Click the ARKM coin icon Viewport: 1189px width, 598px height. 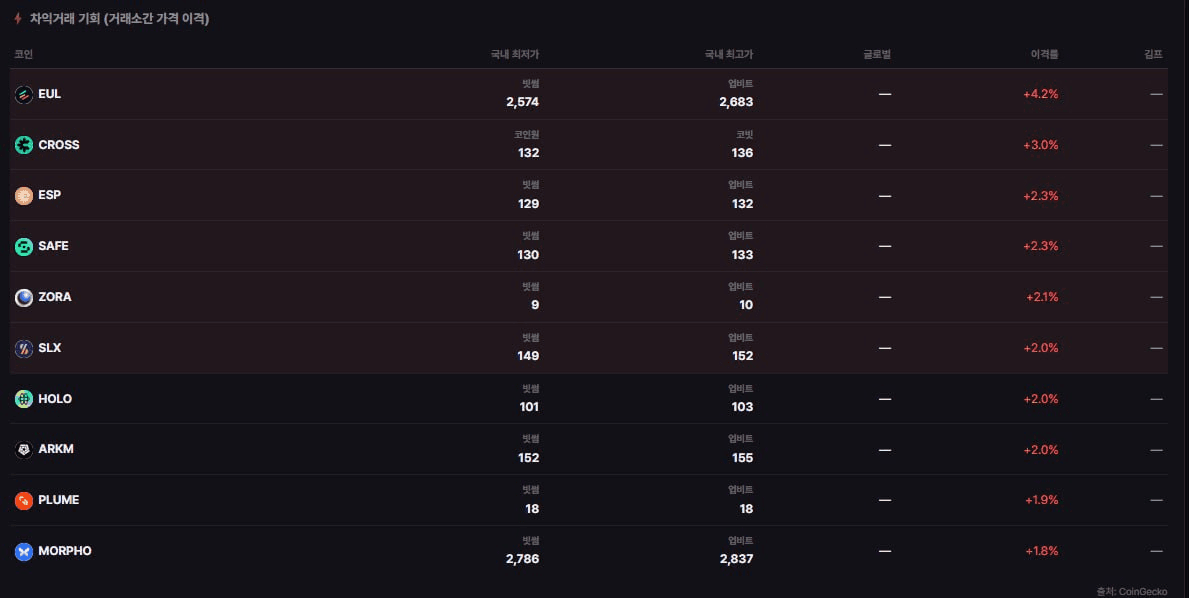[24, 450]
